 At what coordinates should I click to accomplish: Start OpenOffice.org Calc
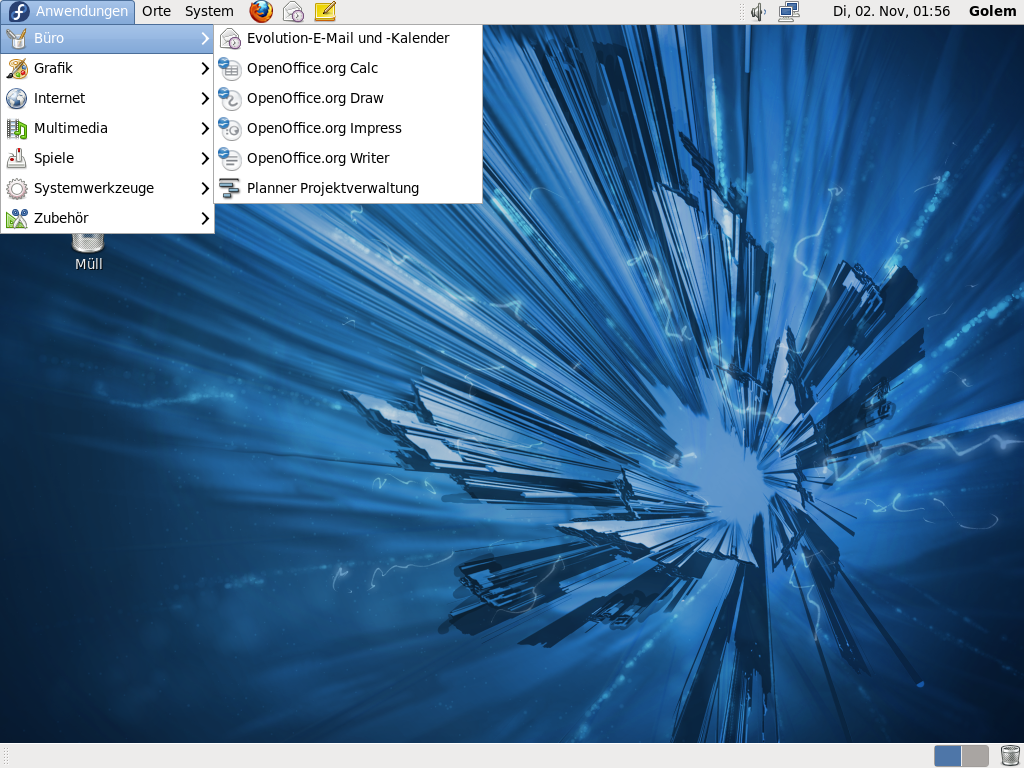point(312,68)
